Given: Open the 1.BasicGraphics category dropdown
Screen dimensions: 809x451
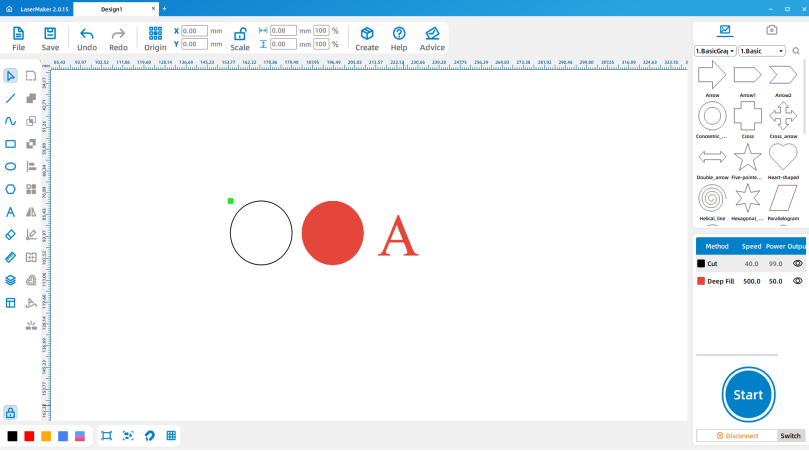Looking at the screenshot, I should (x=715, y=51).
